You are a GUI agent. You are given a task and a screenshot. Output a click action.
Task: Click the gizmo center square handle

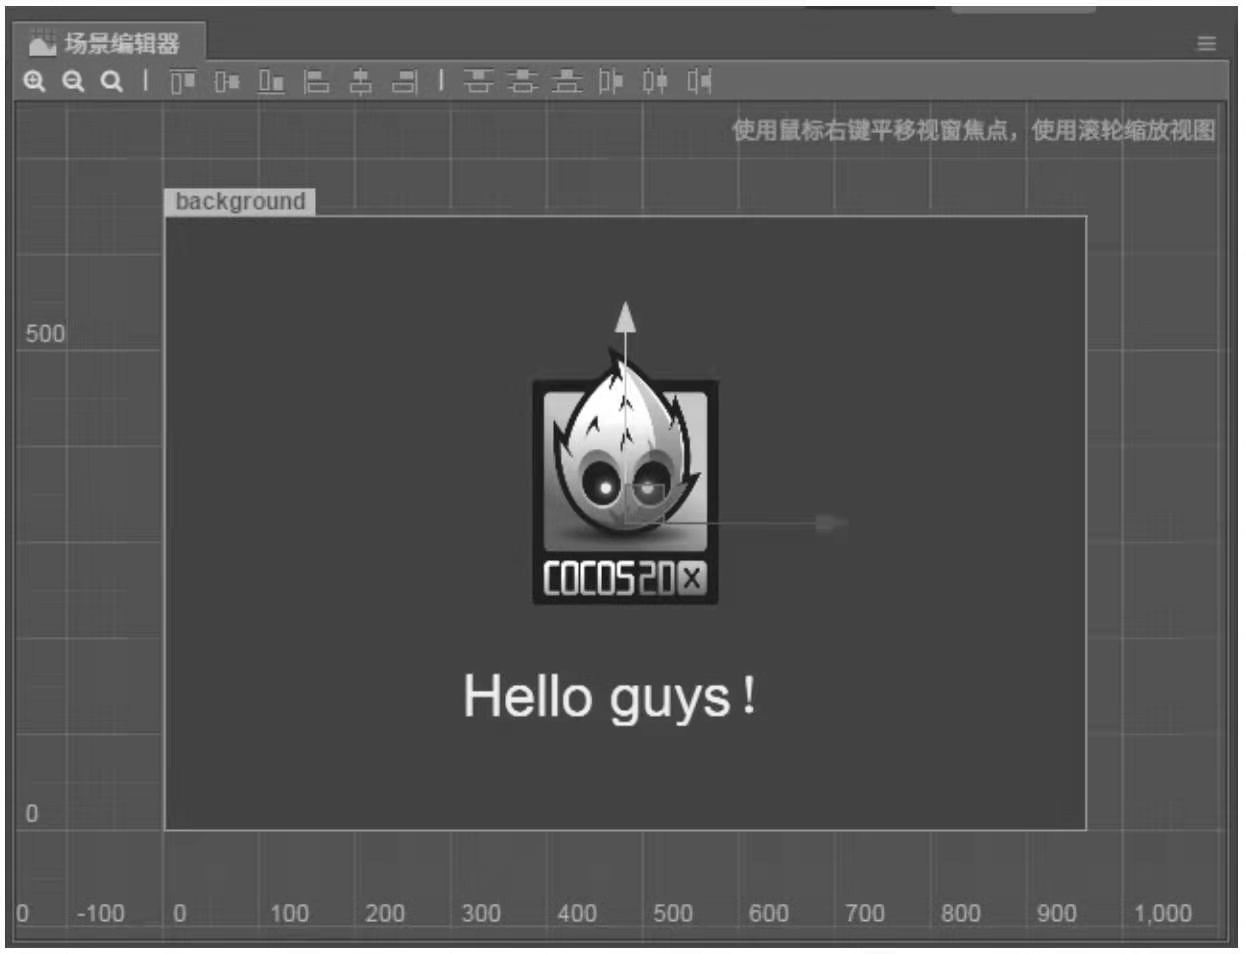645,503
